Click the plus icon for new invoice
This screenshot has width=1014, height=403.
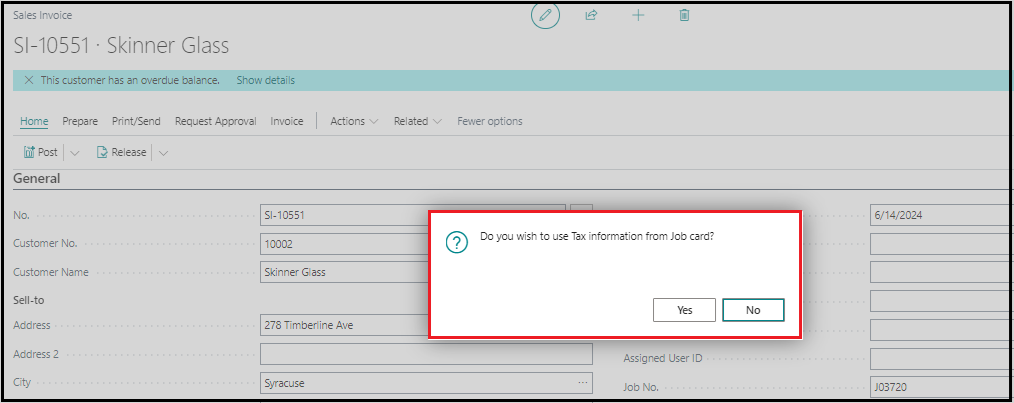(638, 15)
